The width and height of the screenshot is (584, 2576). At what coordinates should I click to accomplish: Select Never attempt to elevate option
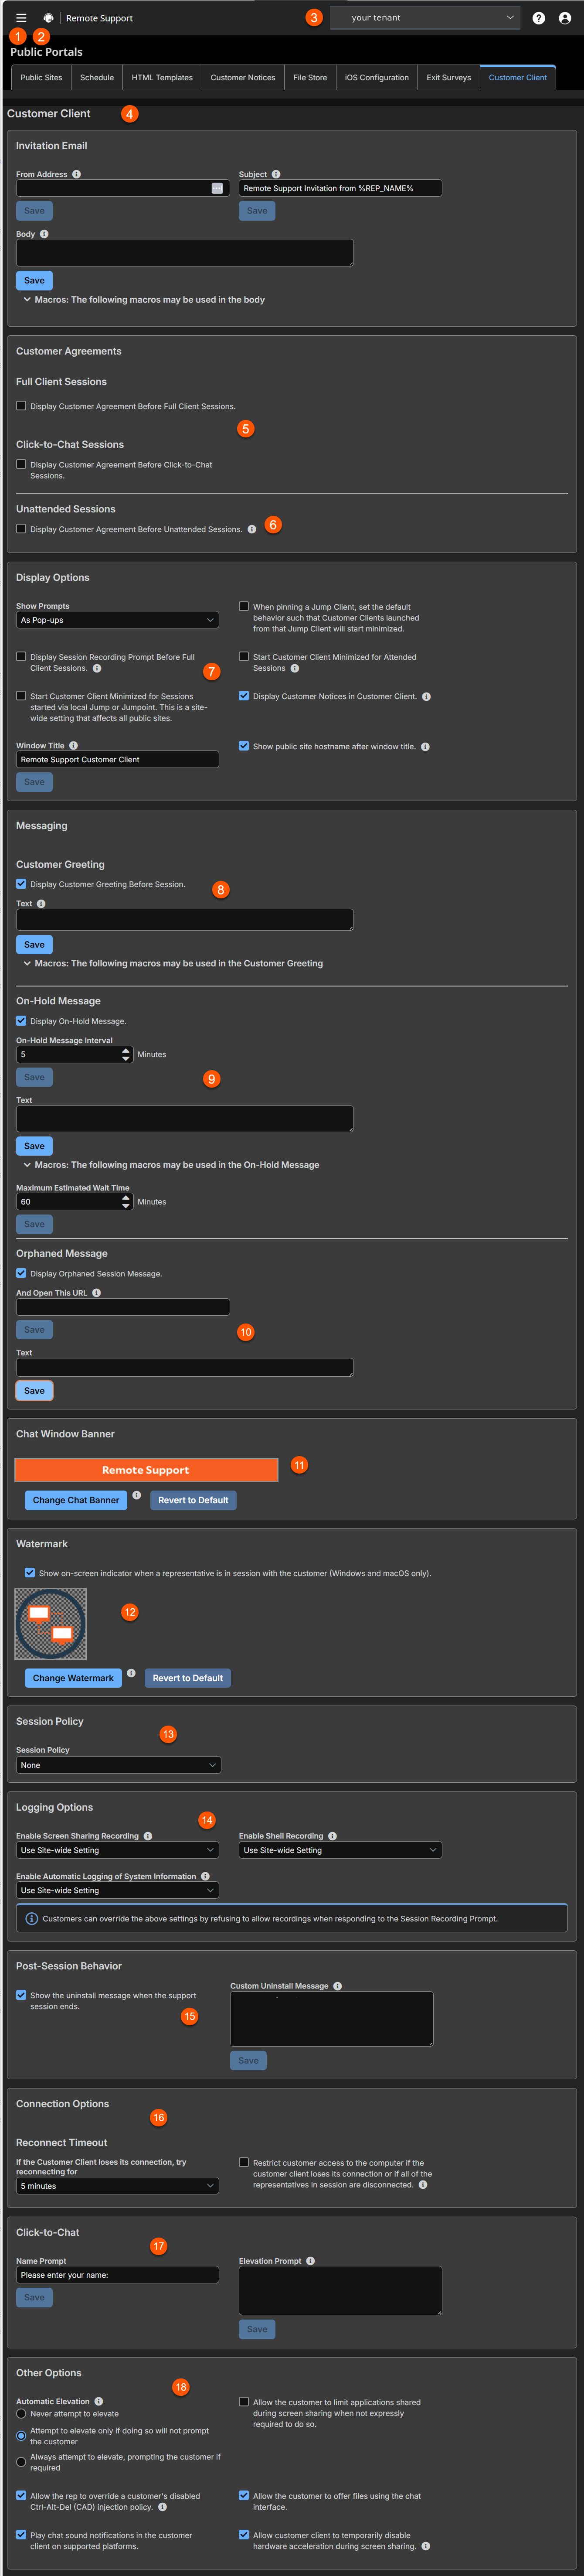pyautogui.click(x=21, y=2414)
